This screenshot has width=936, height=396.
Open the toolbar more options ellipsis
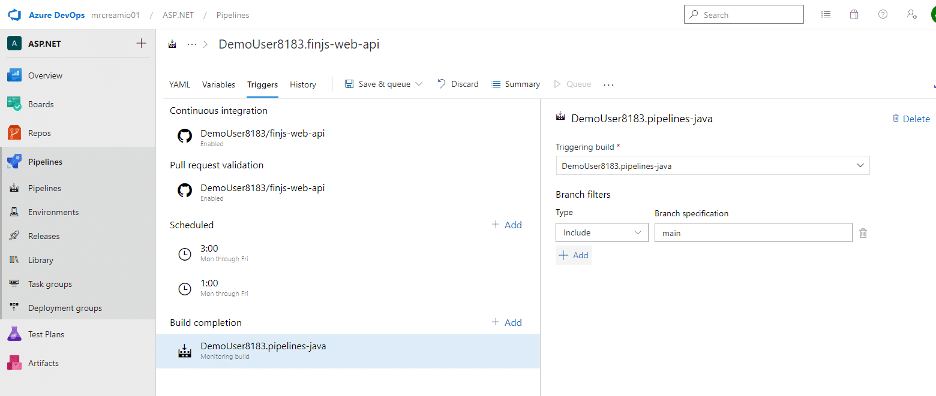(x=608, y=85)
